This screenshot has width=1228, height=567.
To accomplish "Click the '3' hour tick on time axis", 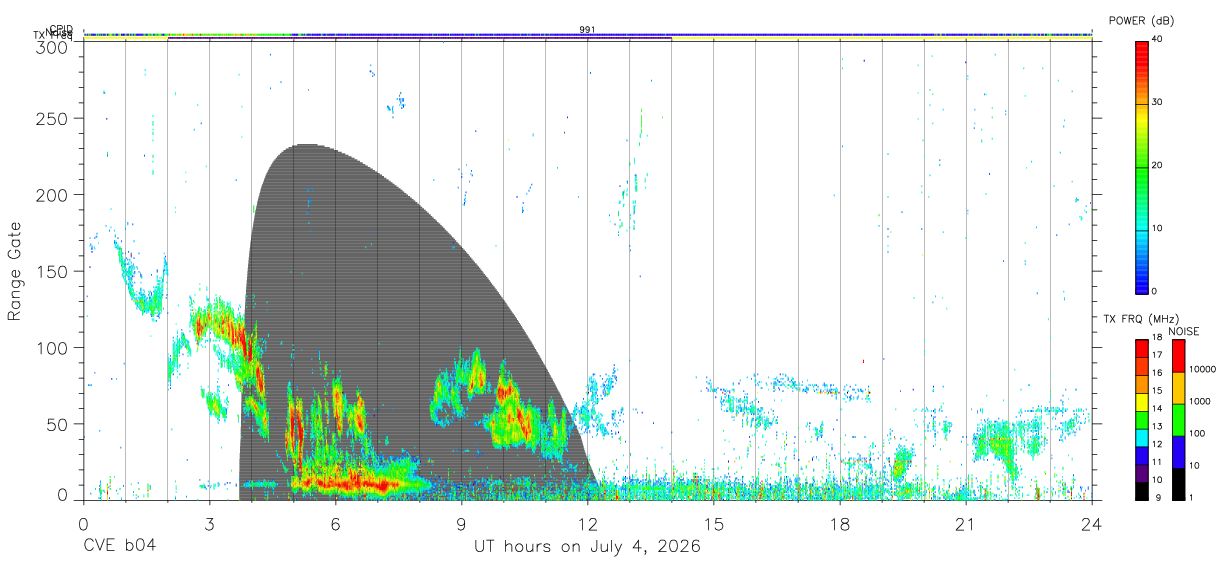I will click(x=209, y=525).
